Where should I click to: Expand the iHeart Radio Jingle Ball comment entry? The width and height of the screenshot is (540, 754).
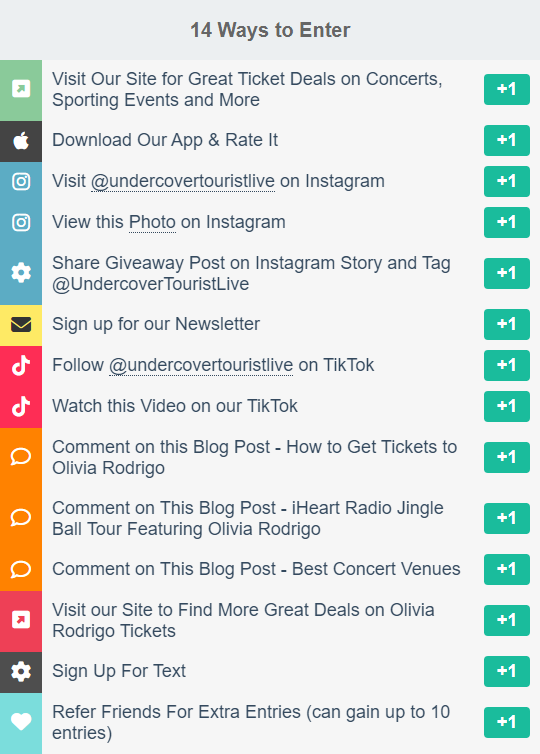point(270,518)
